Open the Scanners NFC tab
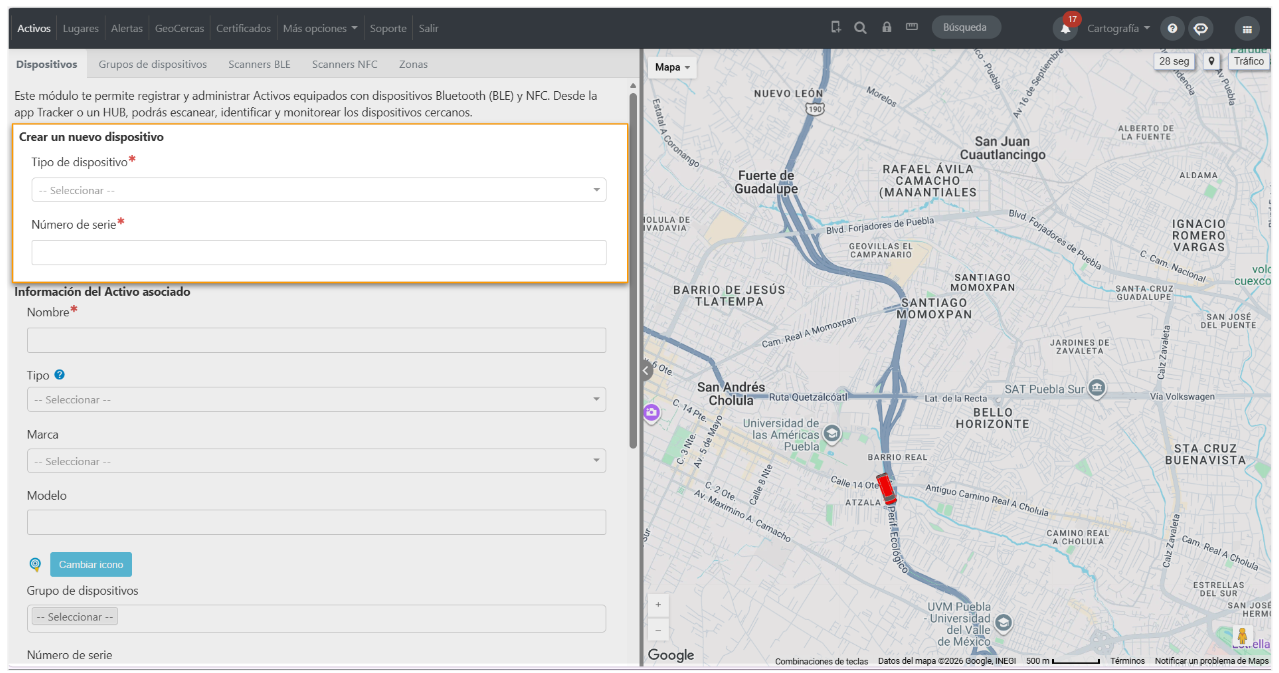 (x=344, y=64)
